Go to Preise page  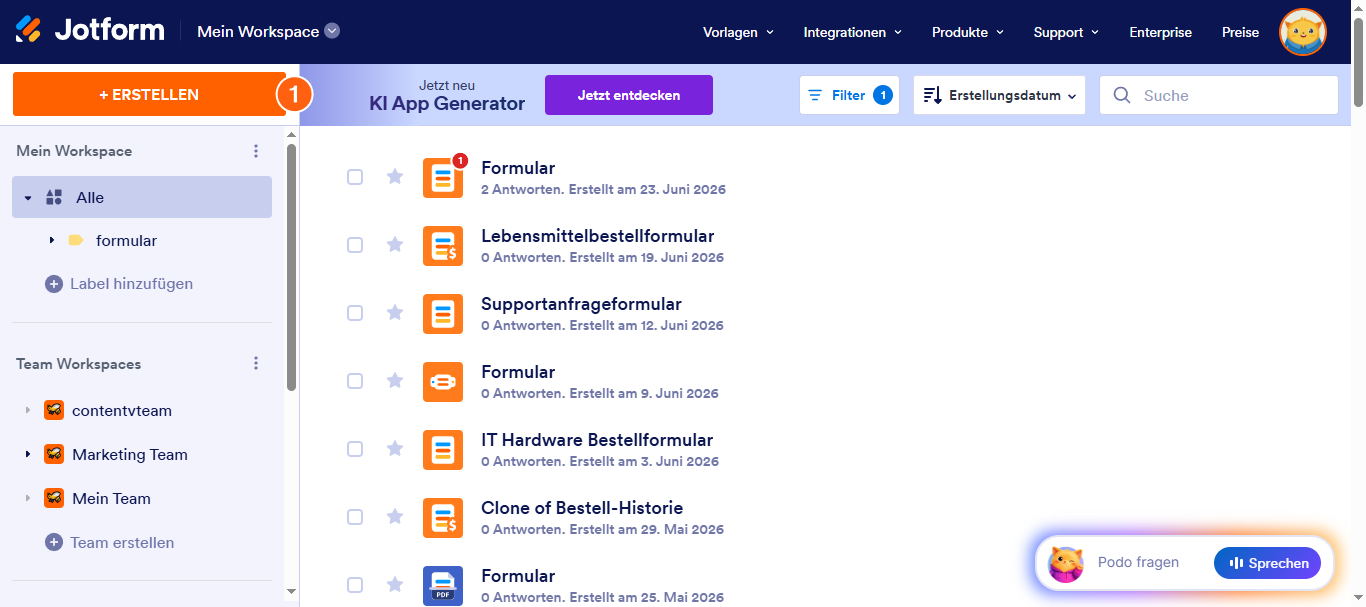[1240, 32]
